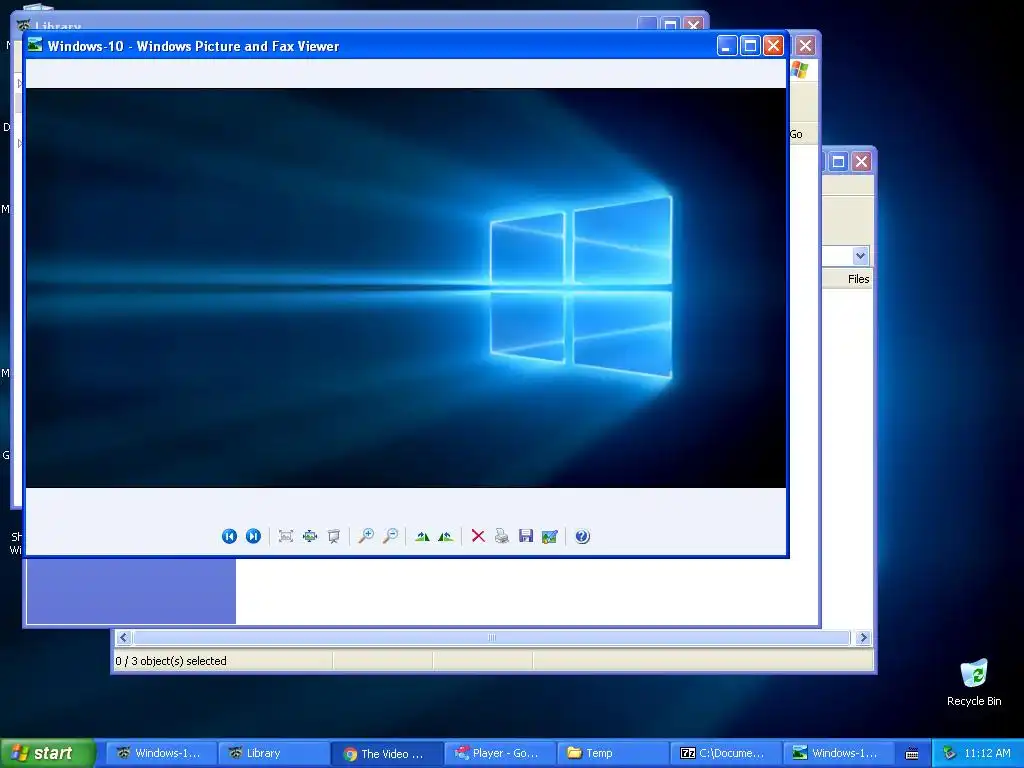Click the horizontal scrollbar thumb
Screen dimensions: 1024x768
[492, 637]
